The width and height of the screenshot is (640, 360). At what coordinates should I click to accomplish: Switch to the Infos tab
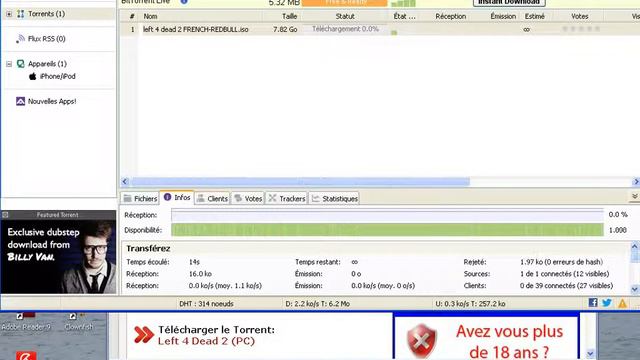(x=177, y=198)
